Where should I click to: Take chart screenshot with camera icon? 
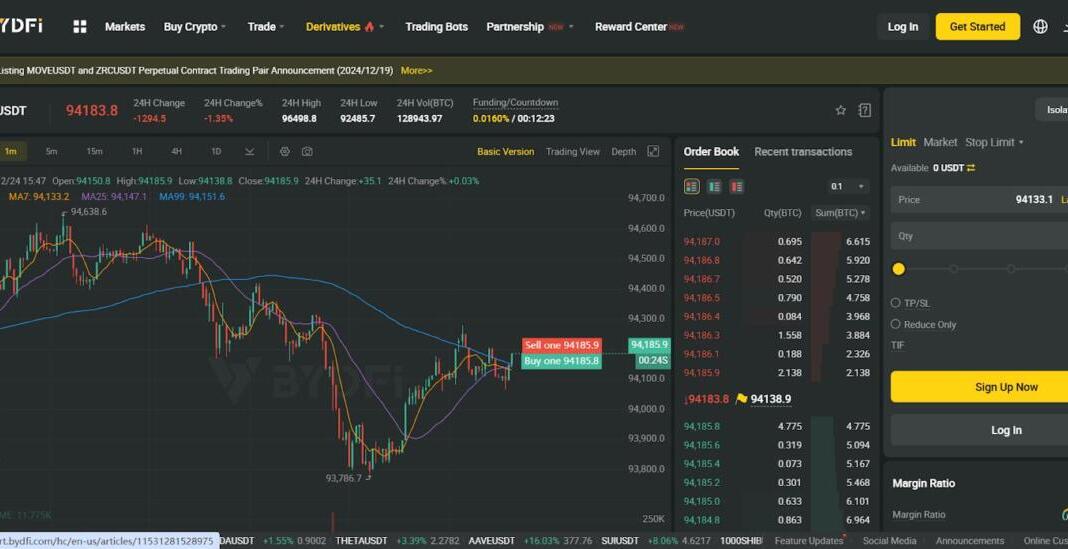(x=307, y=152)
